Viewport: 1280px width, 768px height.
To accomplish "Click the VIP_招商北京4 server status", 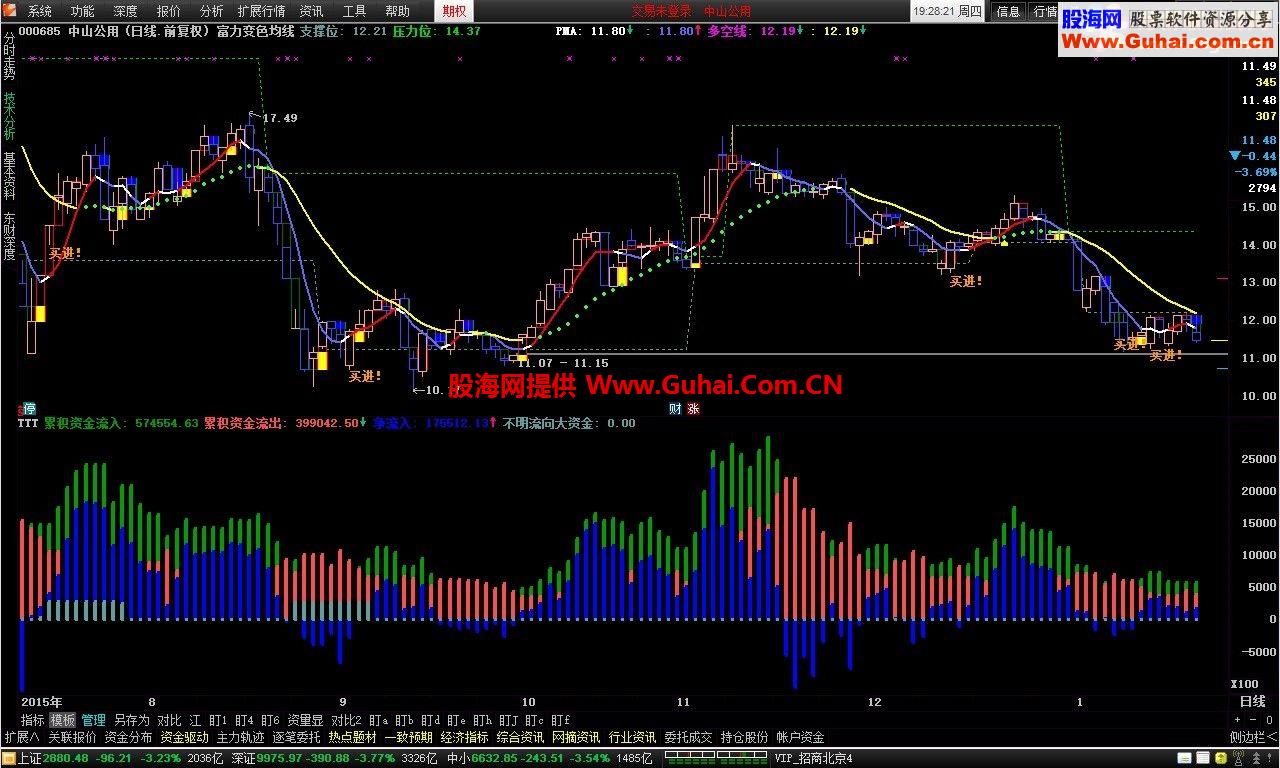I will tap(813, 758).
